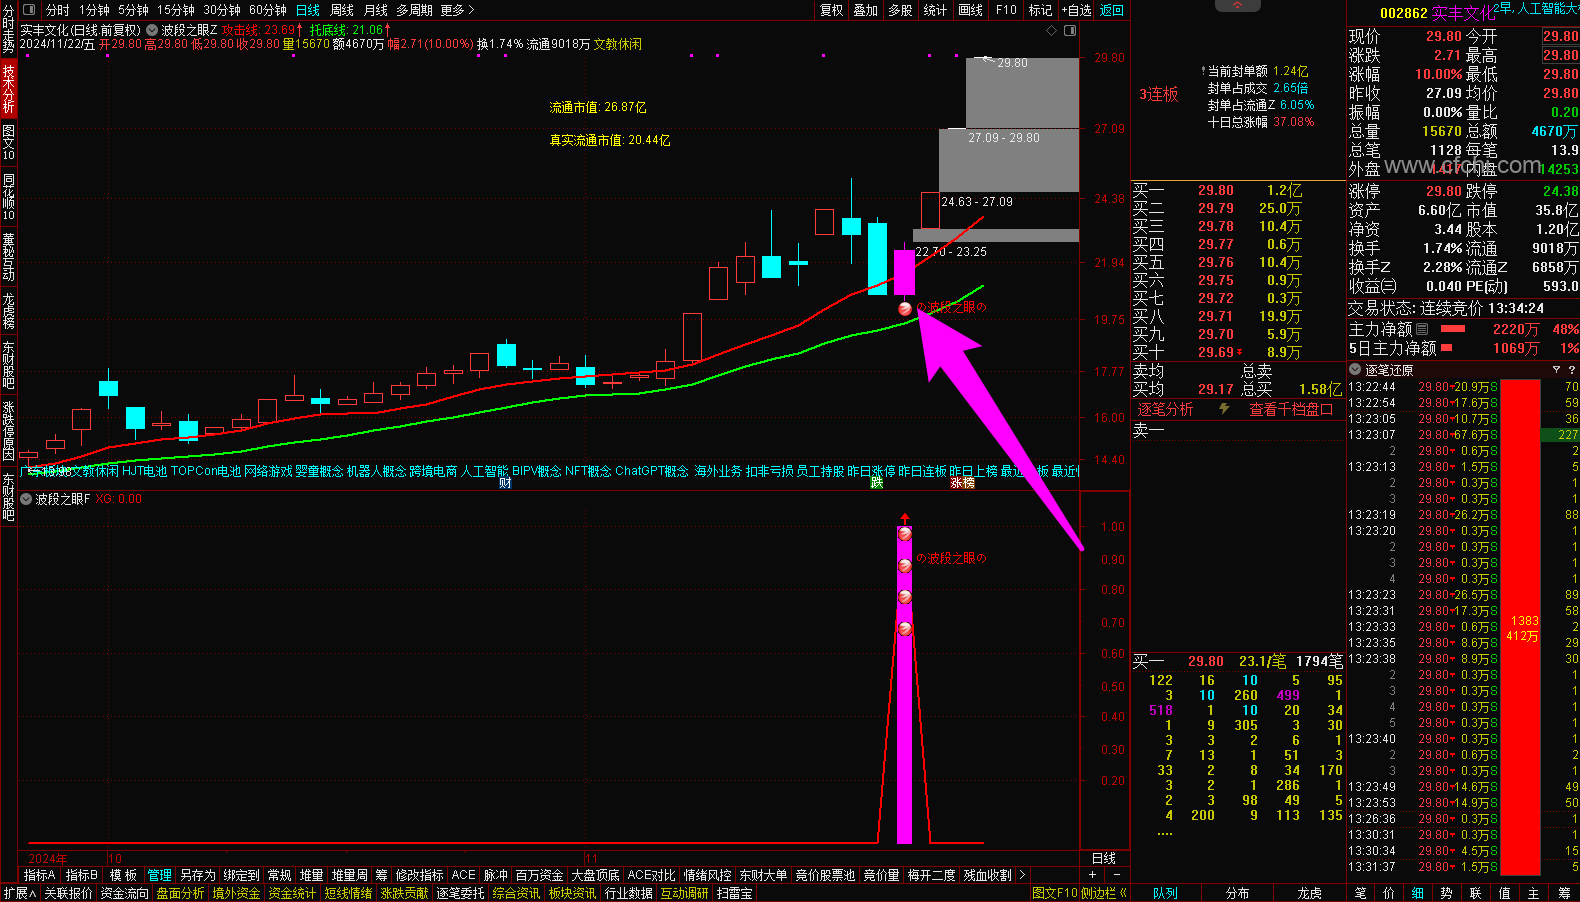
Task: Click the 返回 back button
Action: (x=1112, y=10)
